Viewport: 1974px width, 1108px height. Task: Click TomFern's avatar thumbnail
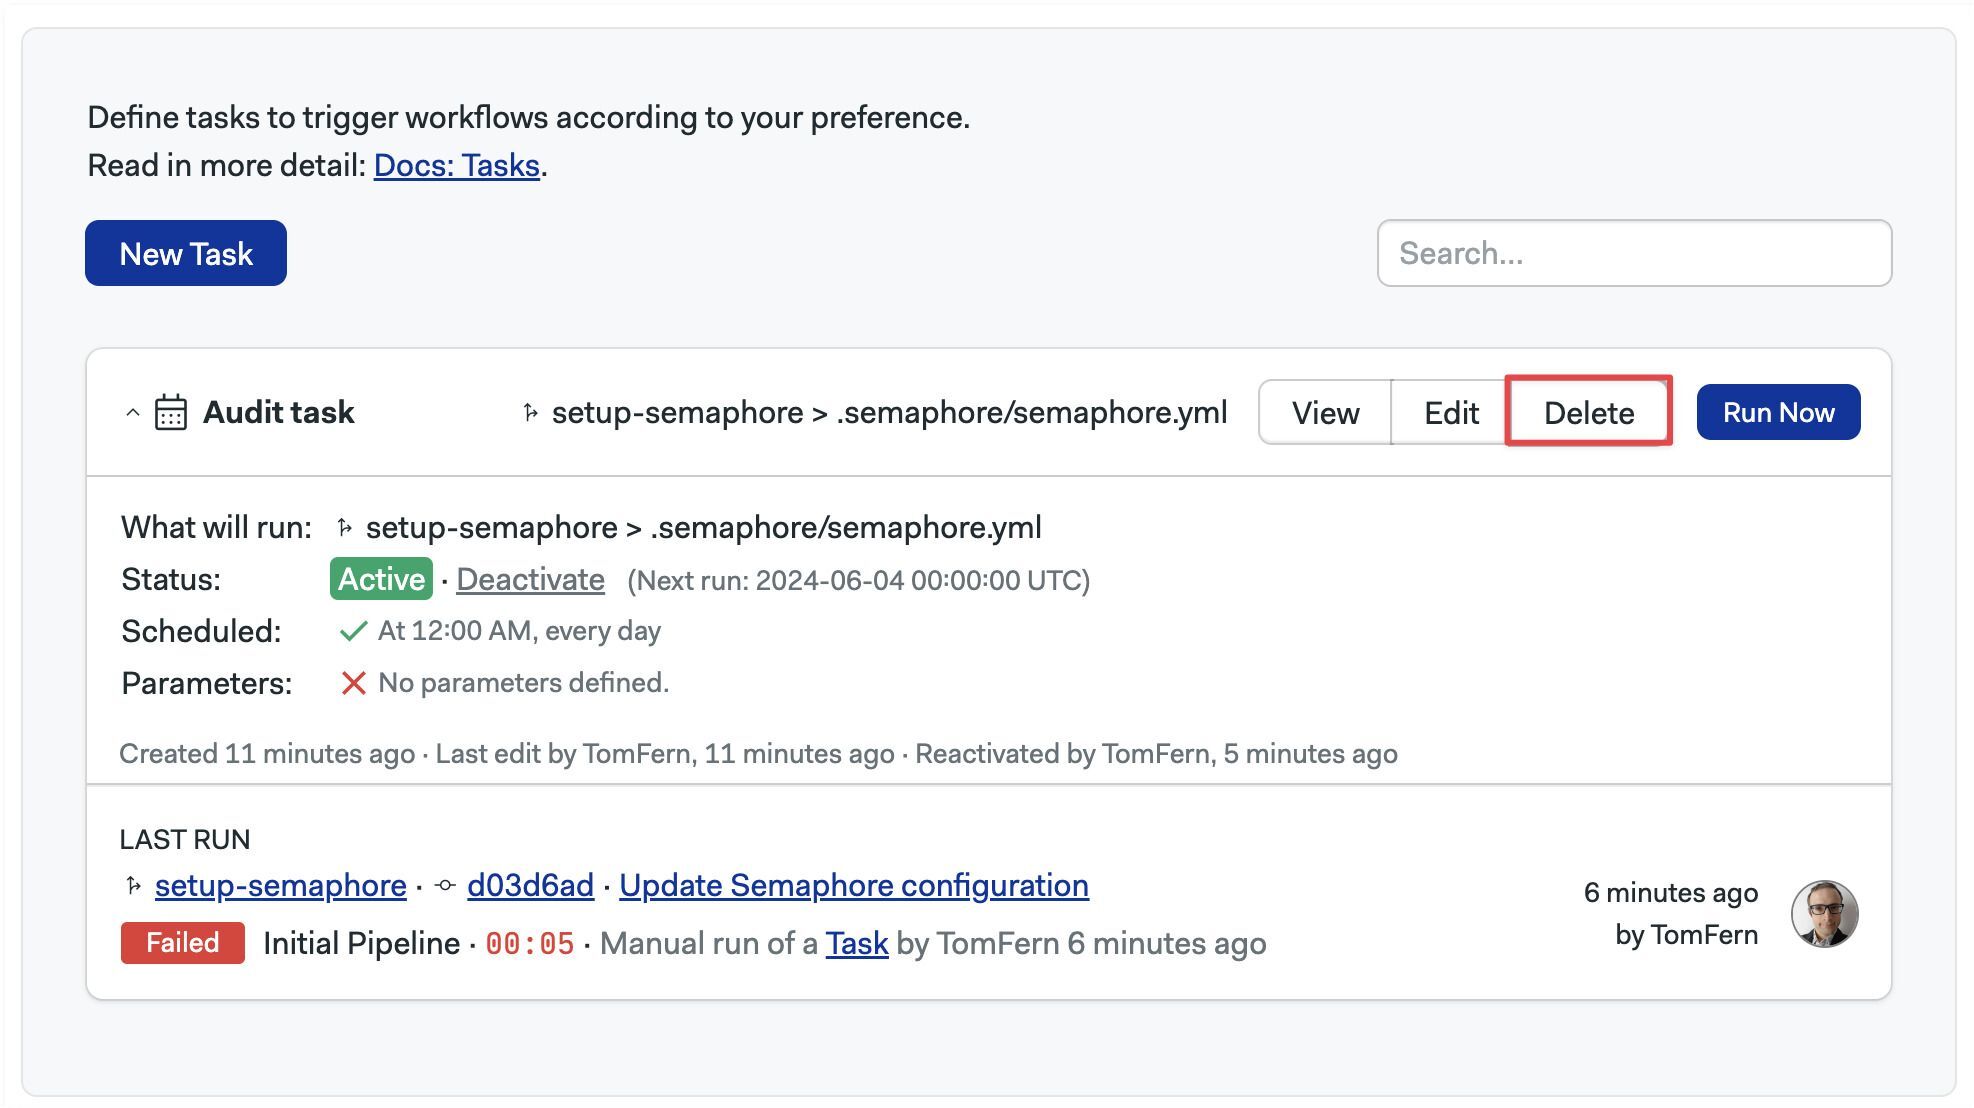coord(1824,913)
